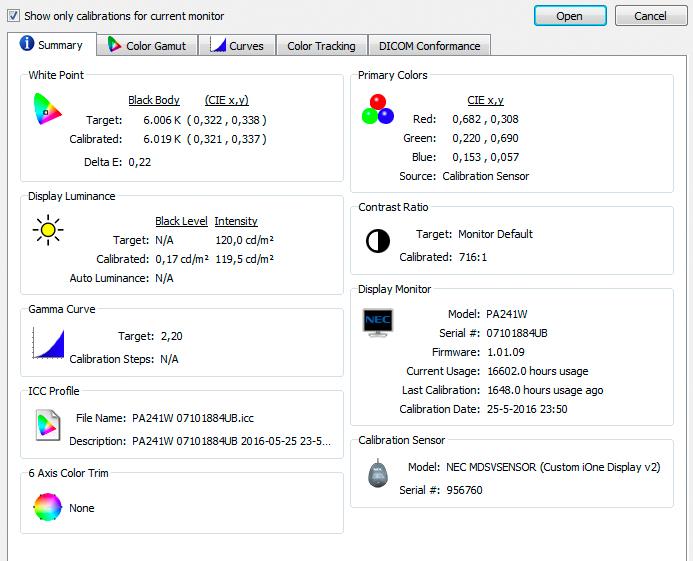Uncheck Show only calibrations for current monitor
Screen dimensions: 693x561
(x=13, y=16)
